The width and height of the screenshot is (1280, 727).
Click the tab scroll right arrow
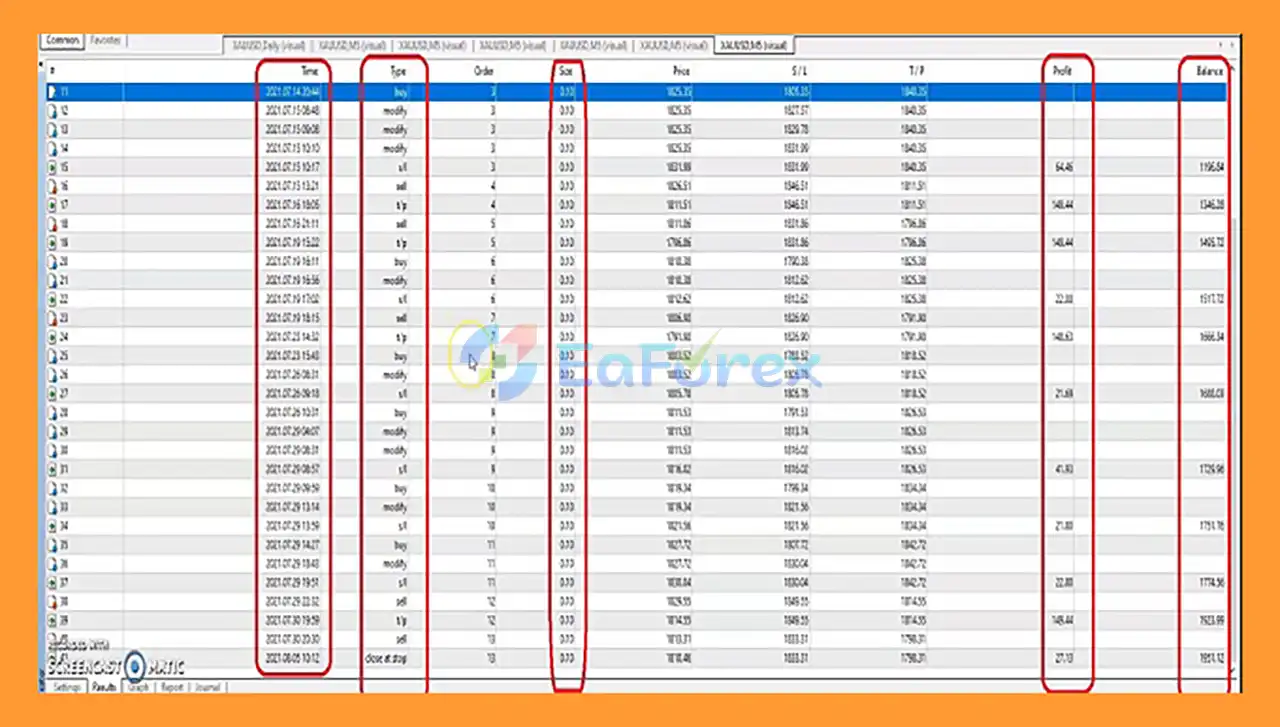point(1234,46)
